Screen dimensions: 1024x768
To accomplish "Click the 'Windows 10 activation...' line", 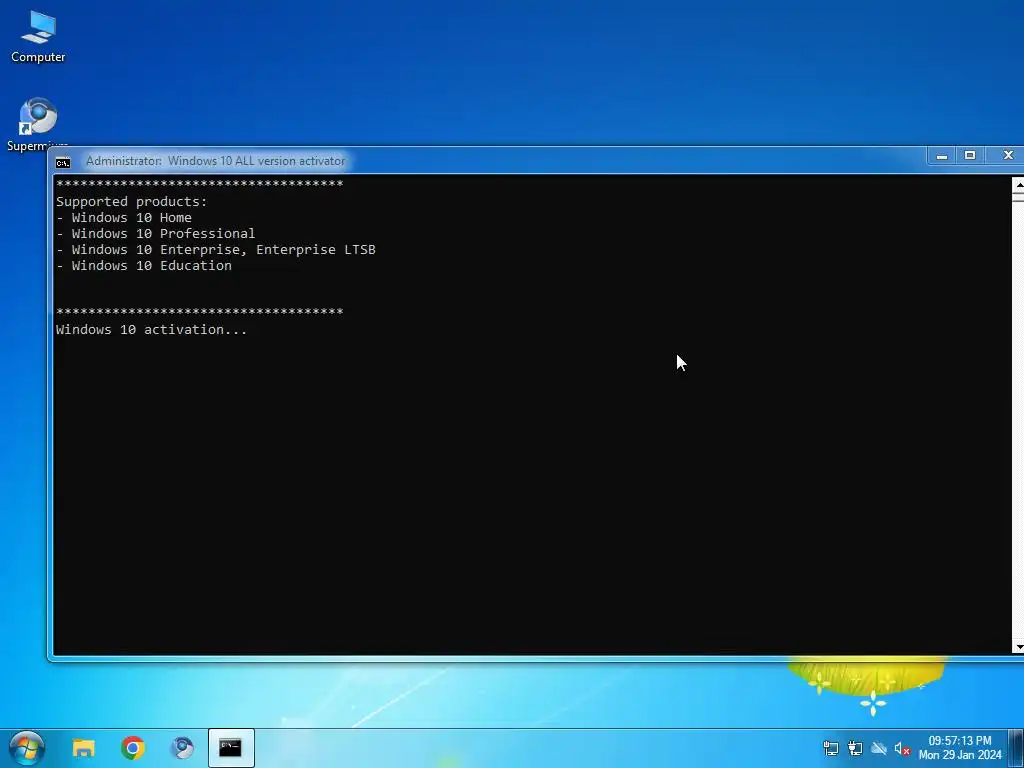I will (152, 330).
